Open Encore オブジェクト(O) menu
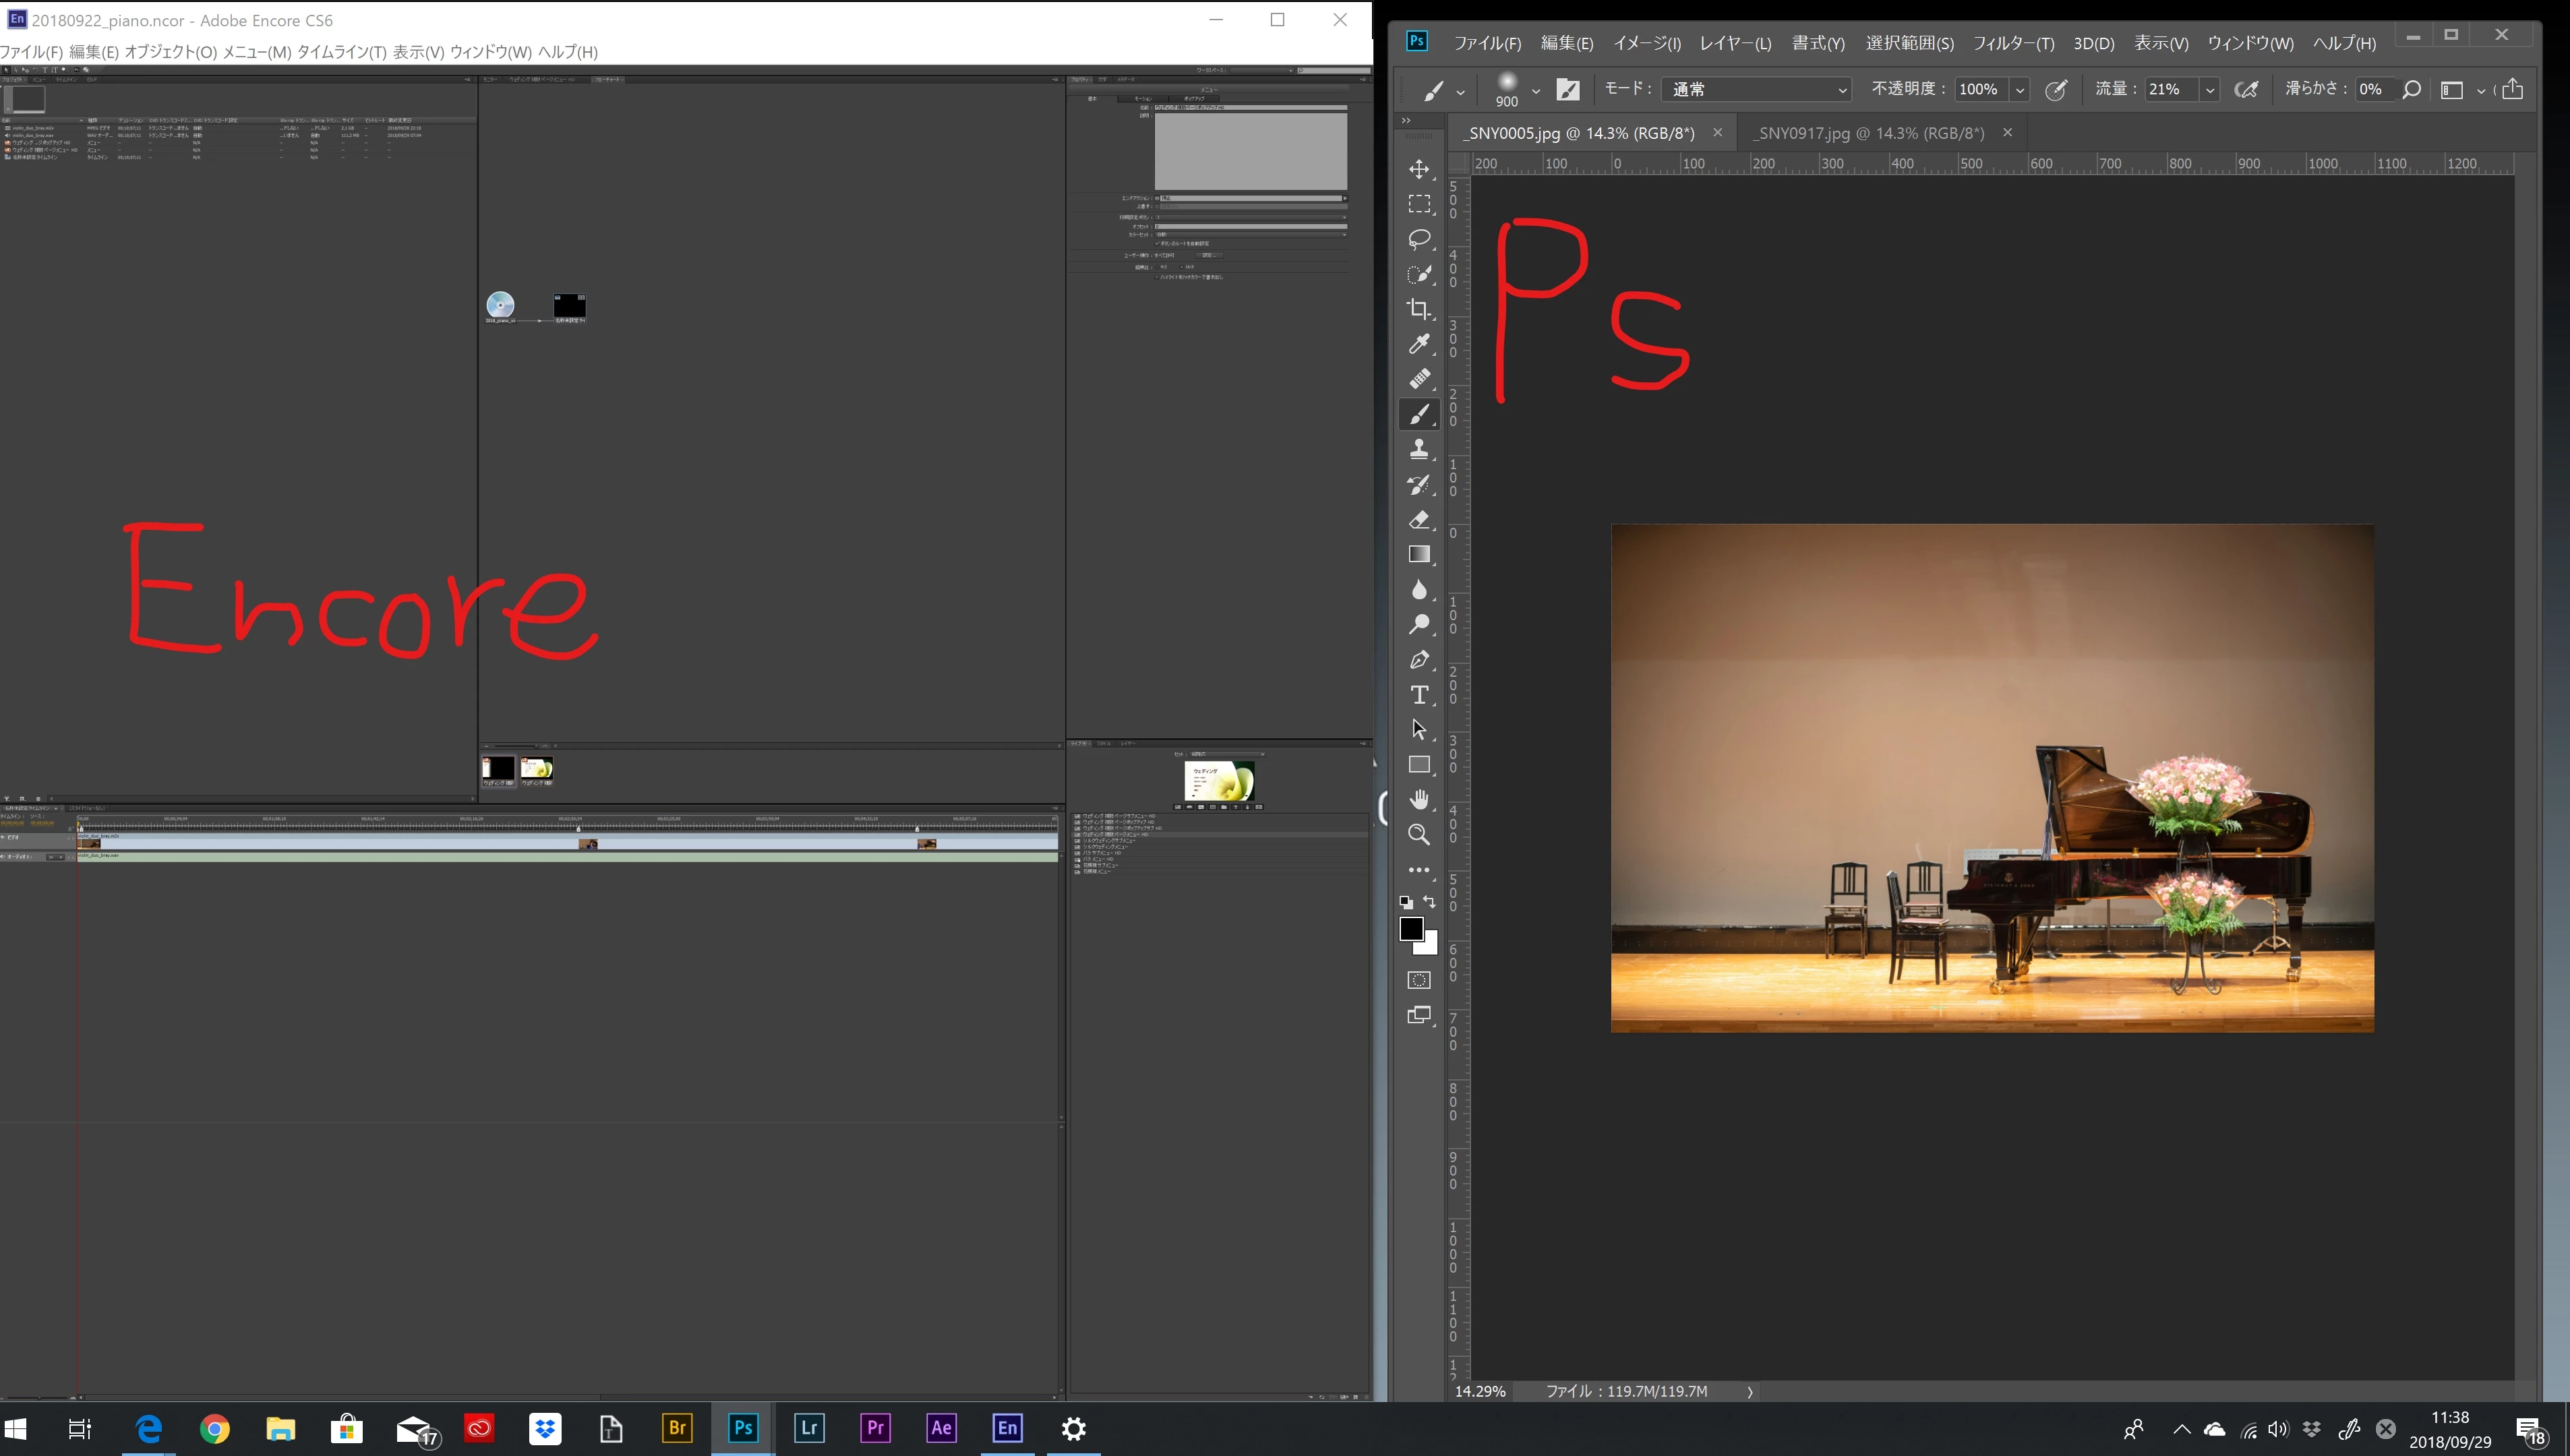The width and height of the screenshot is (2570, 1456). point(170,52)
